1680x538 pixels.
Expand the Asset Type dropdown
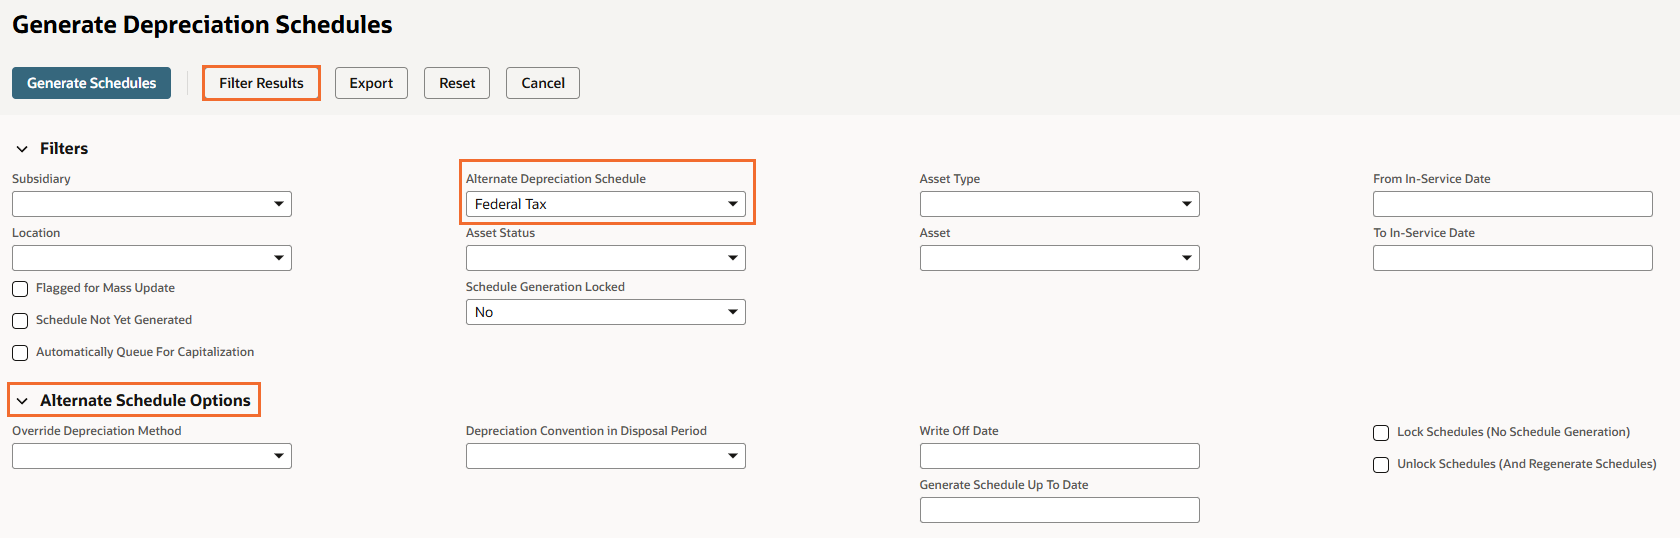(1059, 204)
